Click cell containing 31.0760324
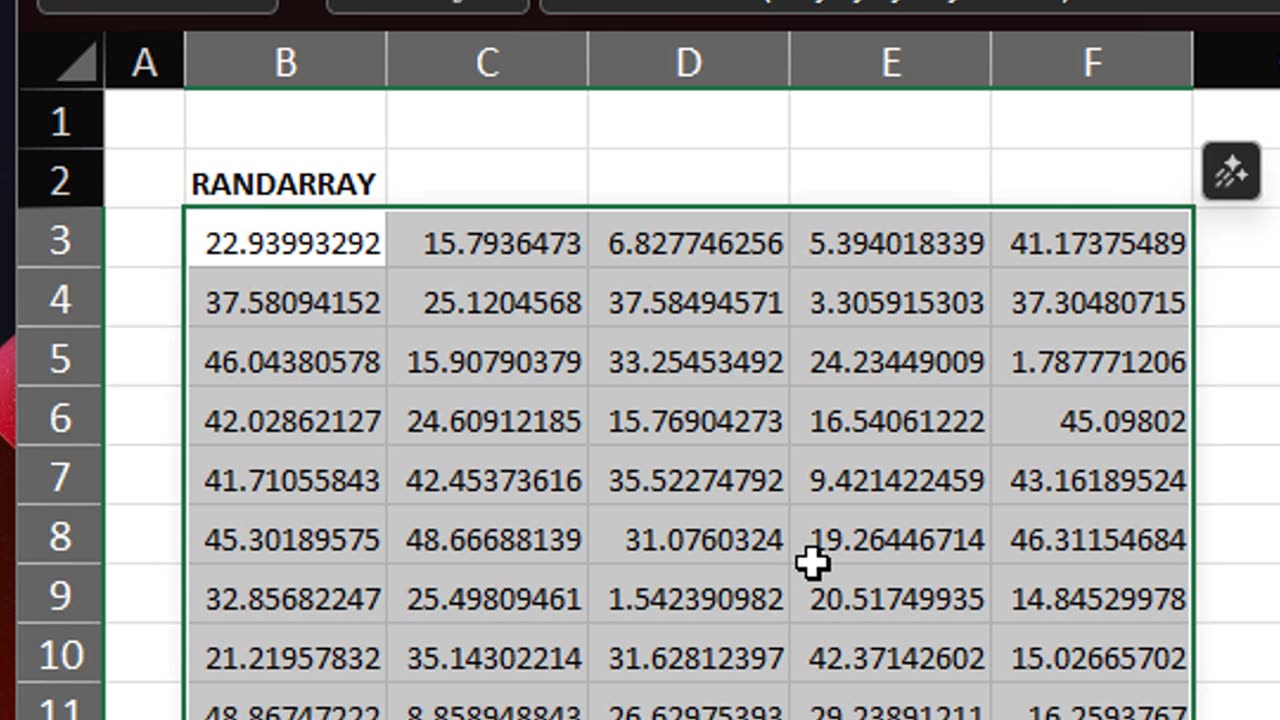The image size is (1280, 720). [689, 535]
